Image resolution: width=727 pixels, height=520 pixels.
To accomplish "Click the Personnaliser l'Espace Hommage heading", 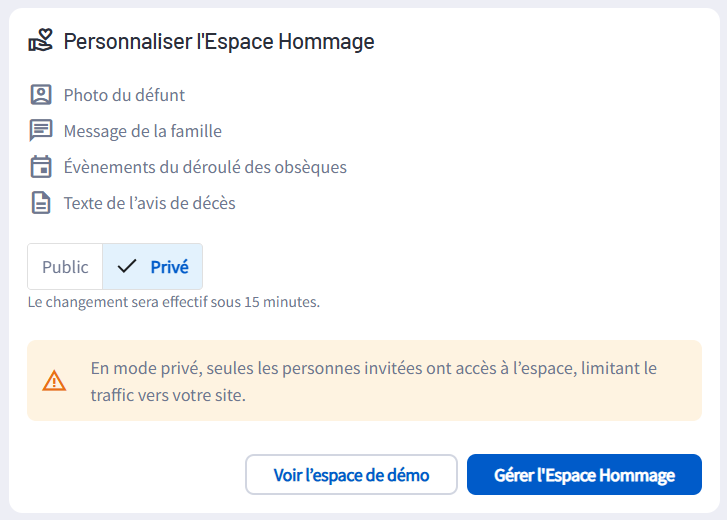I will (x=219, y=41).
